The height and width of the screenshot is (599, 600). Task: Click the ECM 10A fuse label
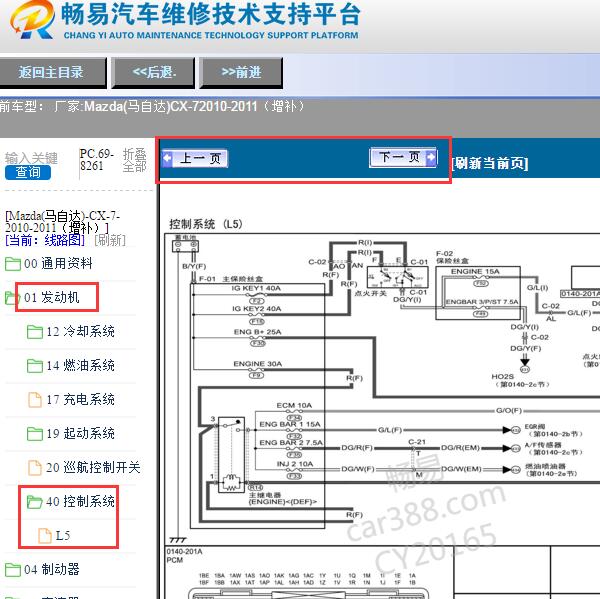click(x=294, y=405)
